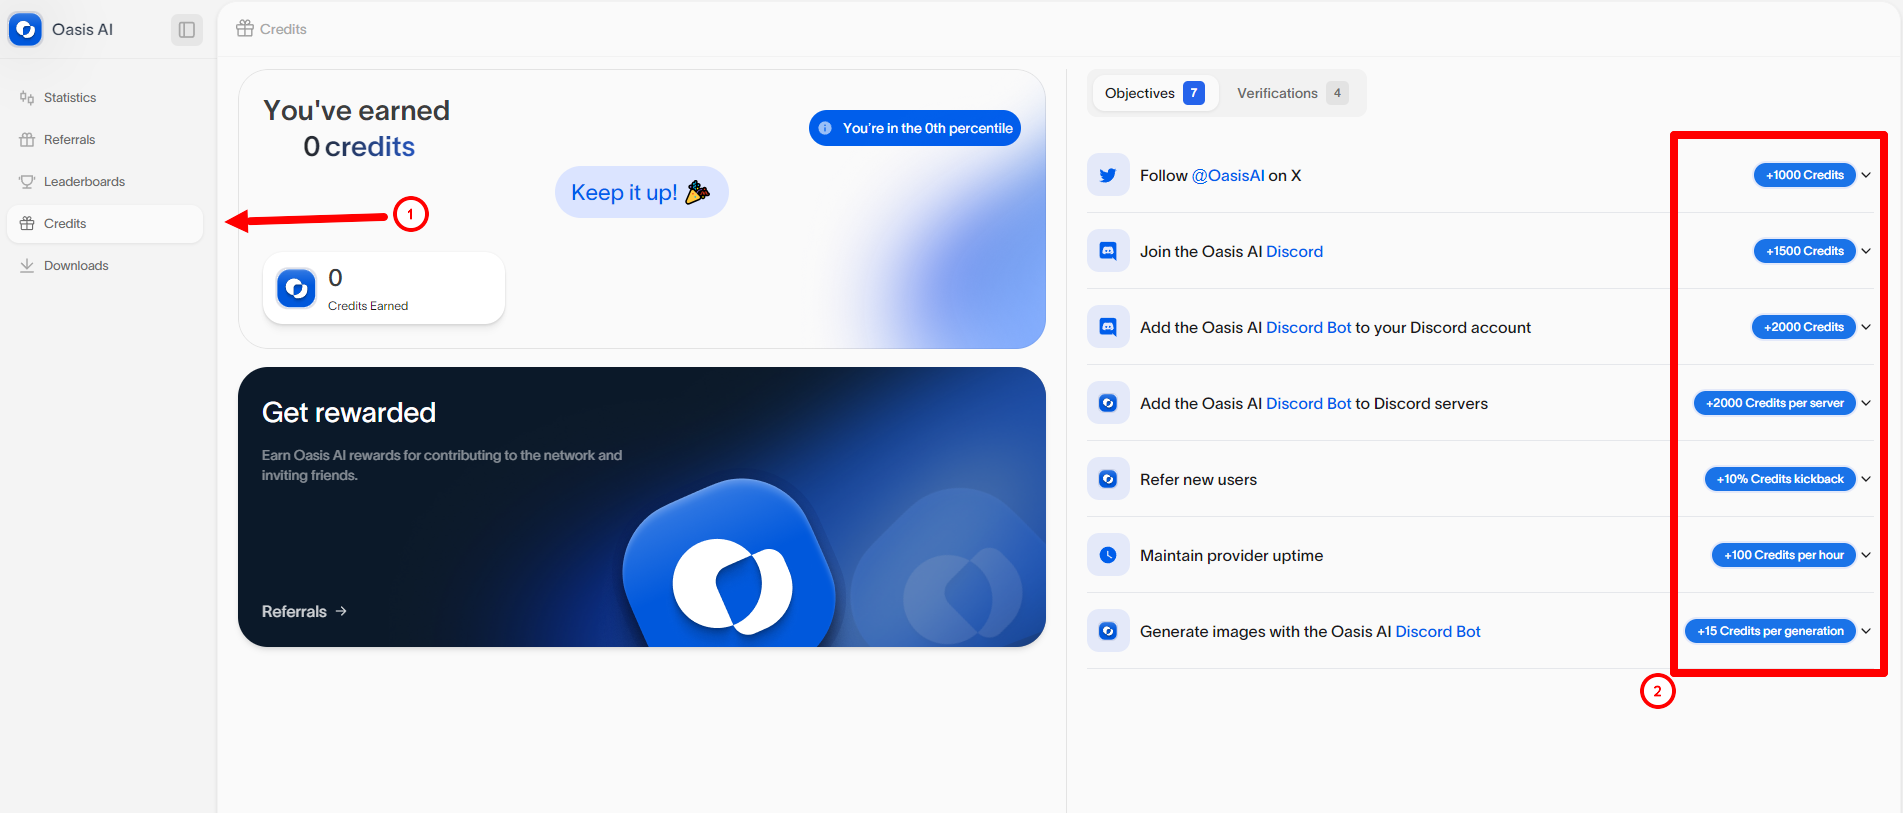Switch to the Verifications tab
Image resolution: width=1903 pixels, height=813 pixels.
point(1291,93)
